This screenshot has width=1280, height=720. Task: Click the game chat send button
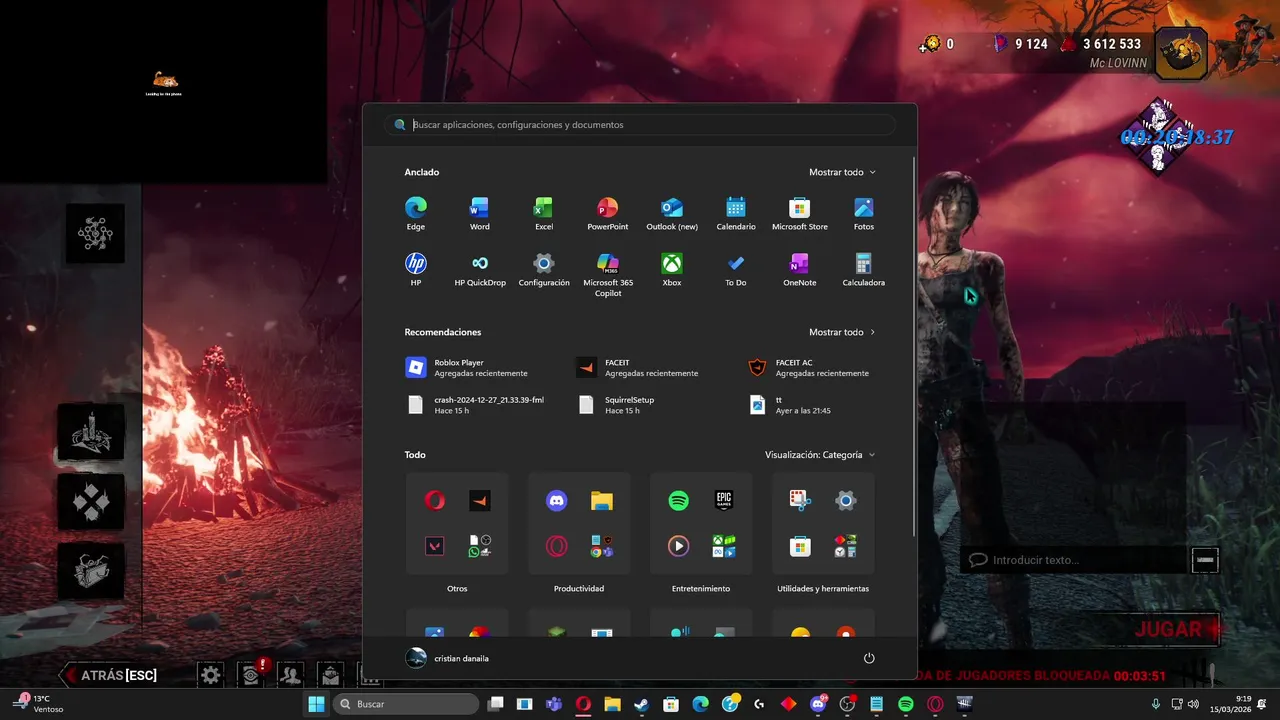pyautogui.click(x=1205, y=560)
